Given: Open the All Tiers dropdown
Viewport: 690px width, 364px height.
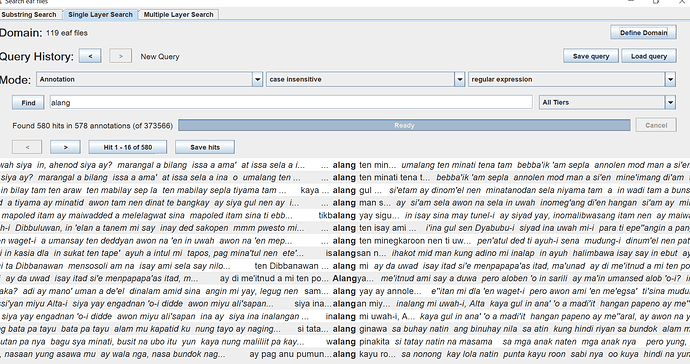Looking at the screenshot, I should click(x=607, y=103).
